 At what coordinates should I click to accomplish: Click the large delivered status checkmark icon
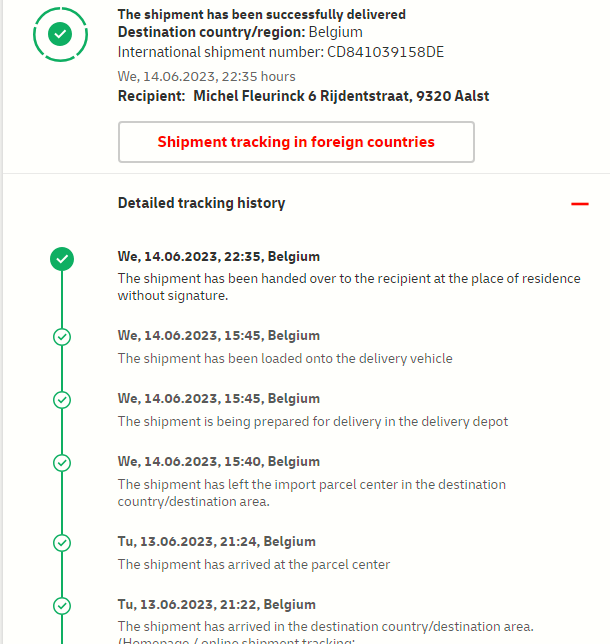point(61,35)
